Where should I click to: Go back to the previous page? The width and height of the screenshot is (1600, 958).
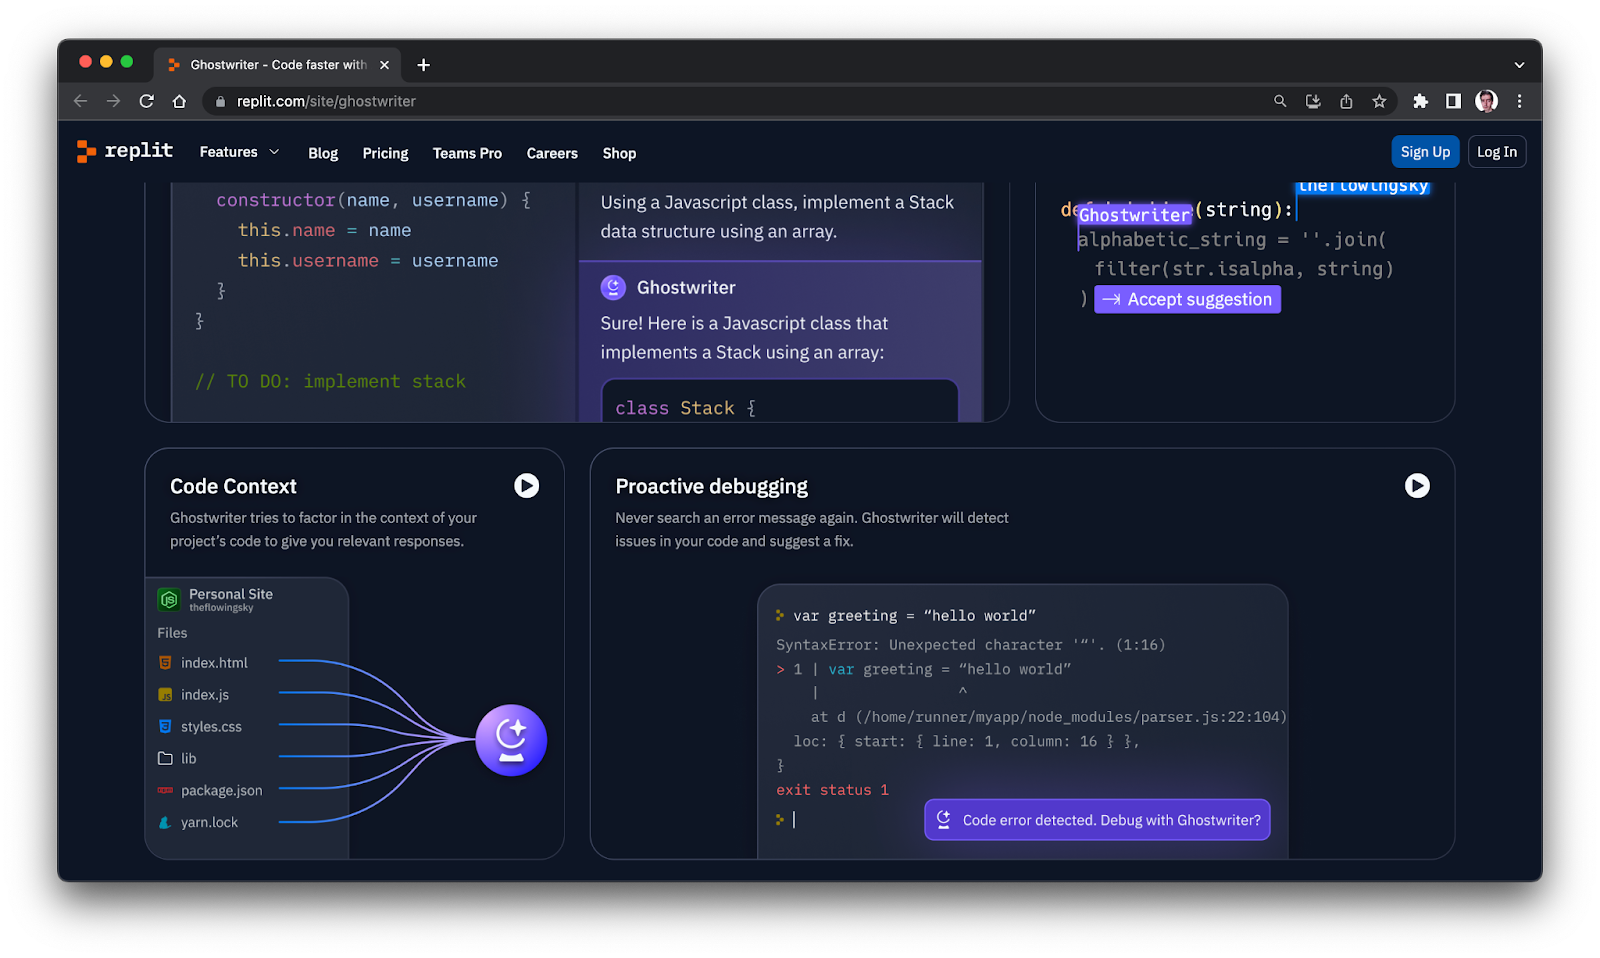click(x=81, y=101)
